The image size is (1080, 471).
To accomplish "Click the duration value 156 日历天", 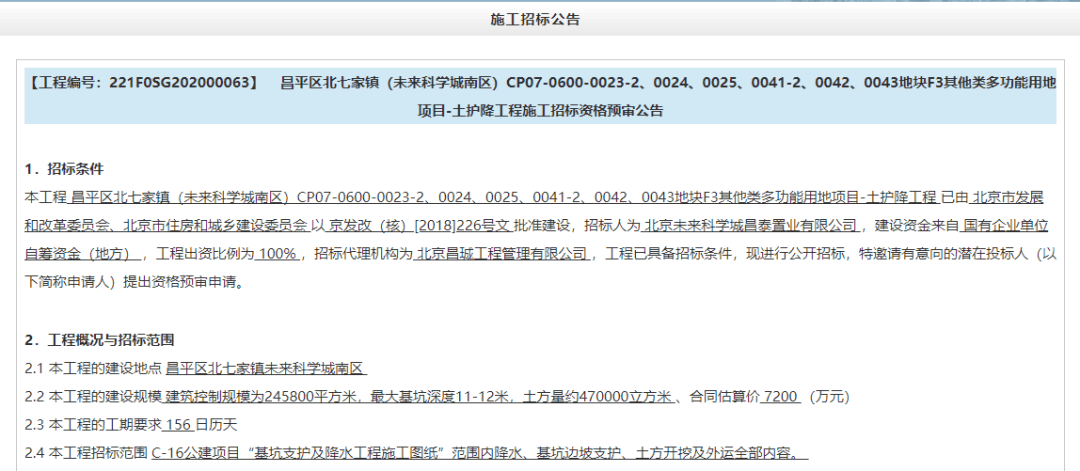I will 202,425.
